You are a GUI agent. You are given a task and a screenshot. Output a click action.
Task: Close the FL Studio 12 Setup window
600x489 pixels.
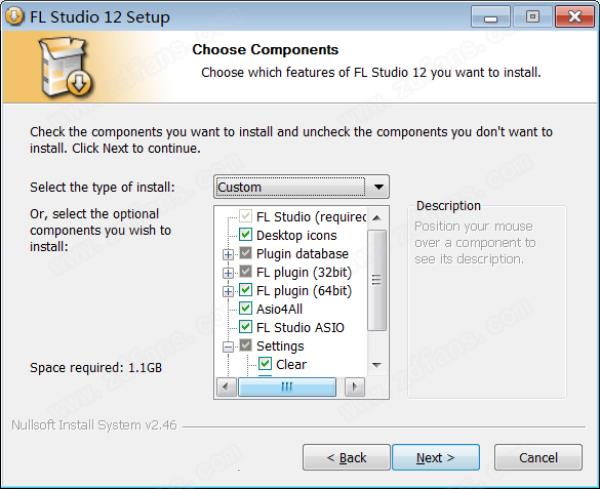575,17
